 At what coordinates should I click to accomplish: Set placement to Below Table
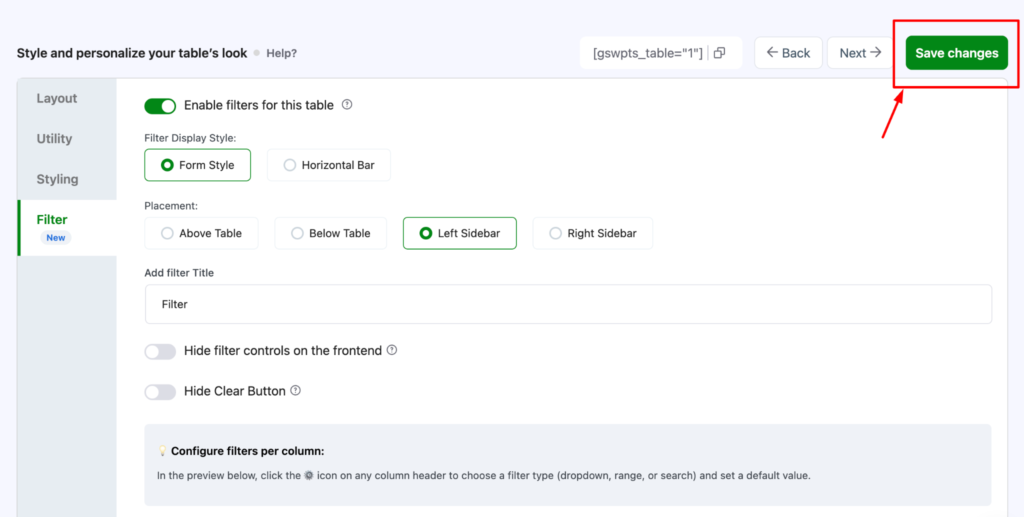click(x=330, y=233)
